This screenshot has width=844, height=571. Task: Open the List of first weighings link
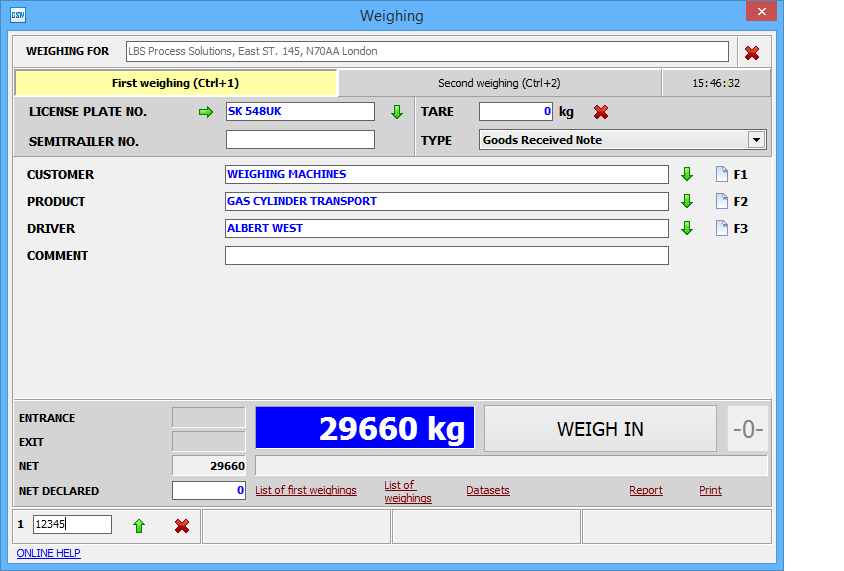[x=306, y=490]
